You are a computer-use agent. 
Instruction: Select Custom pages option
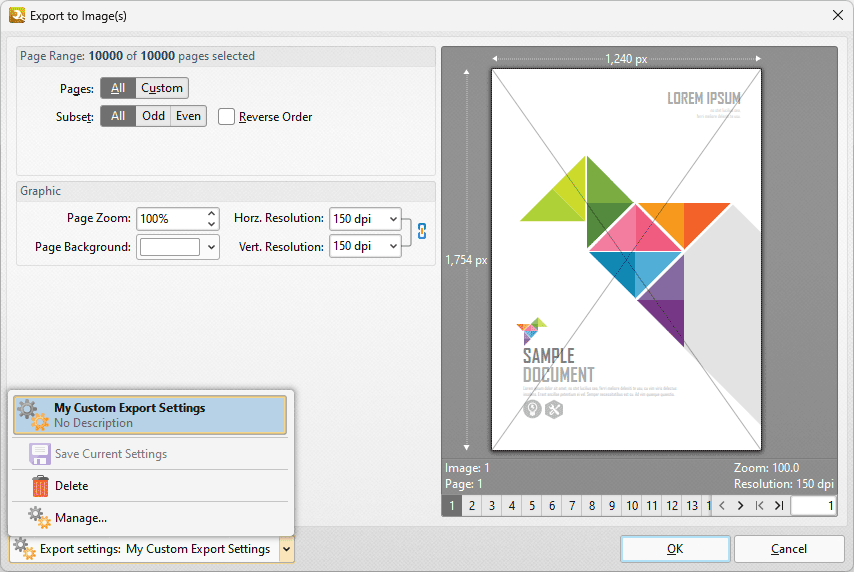pyautogui.click(x=162, y=88)
